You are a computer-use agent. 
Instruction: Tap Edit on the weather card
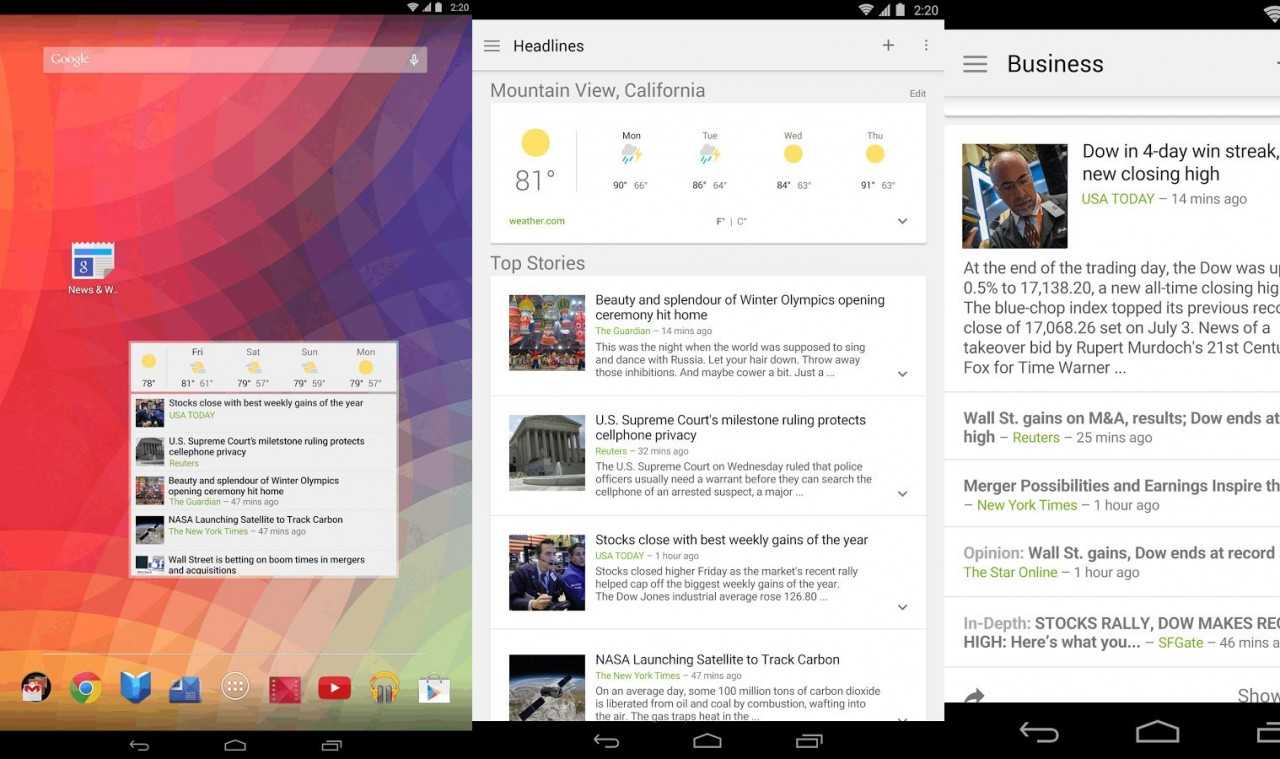(917, 93)
